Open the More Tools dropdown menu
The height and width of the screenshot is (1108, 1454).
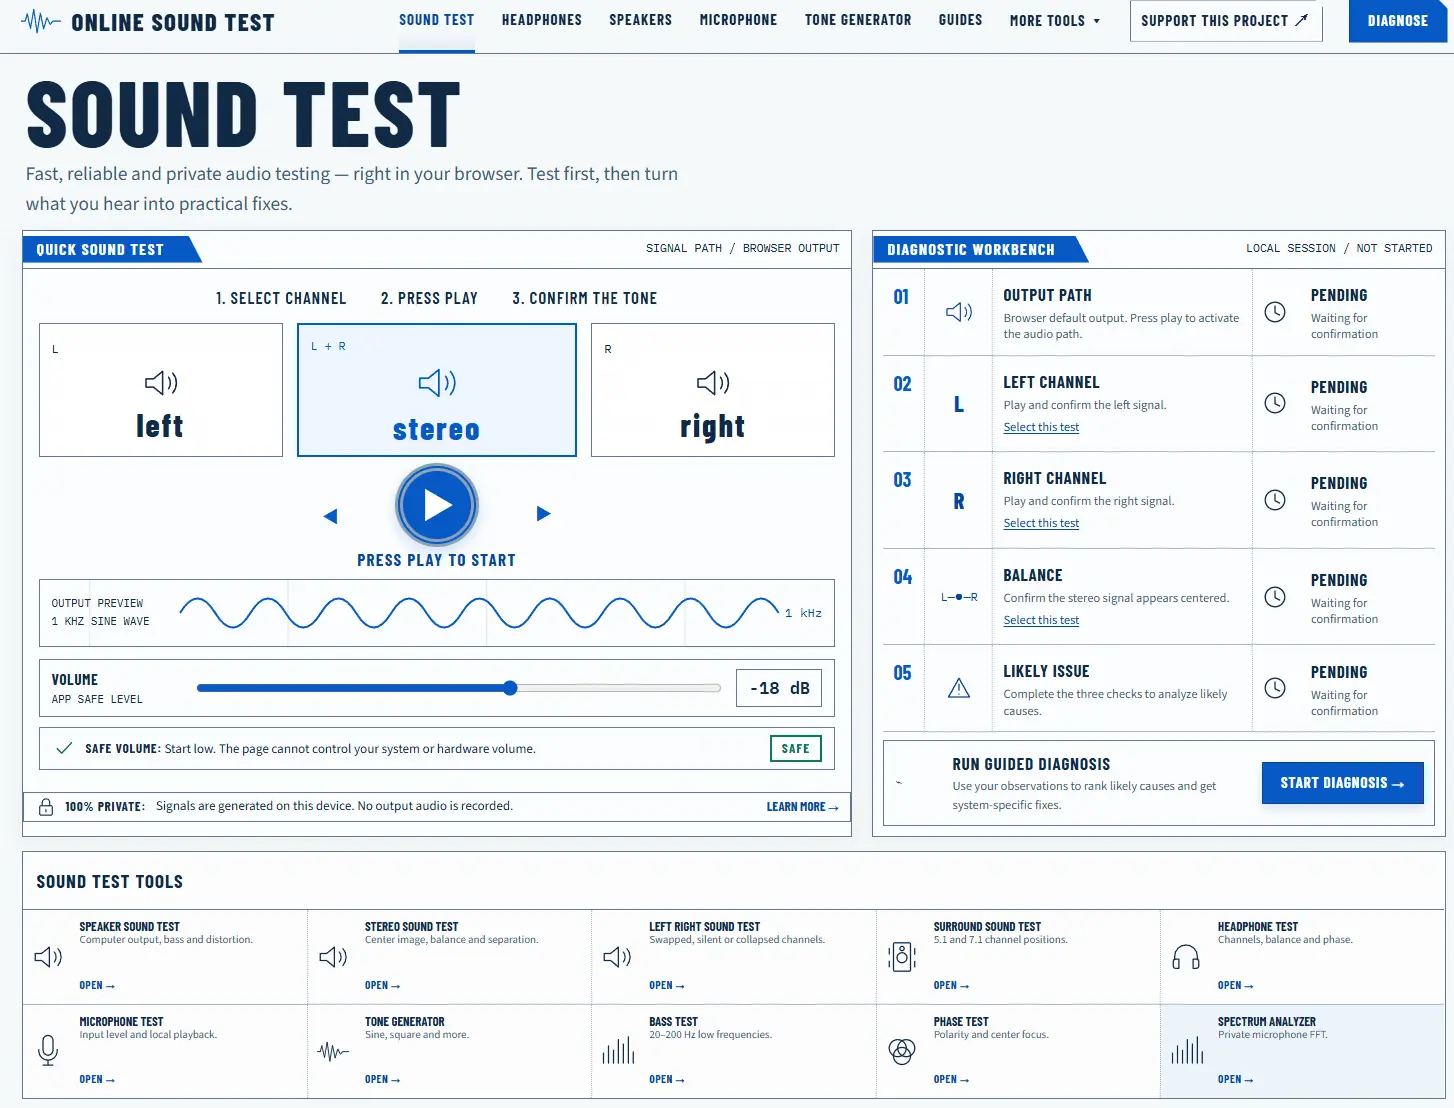(1055, 20)
